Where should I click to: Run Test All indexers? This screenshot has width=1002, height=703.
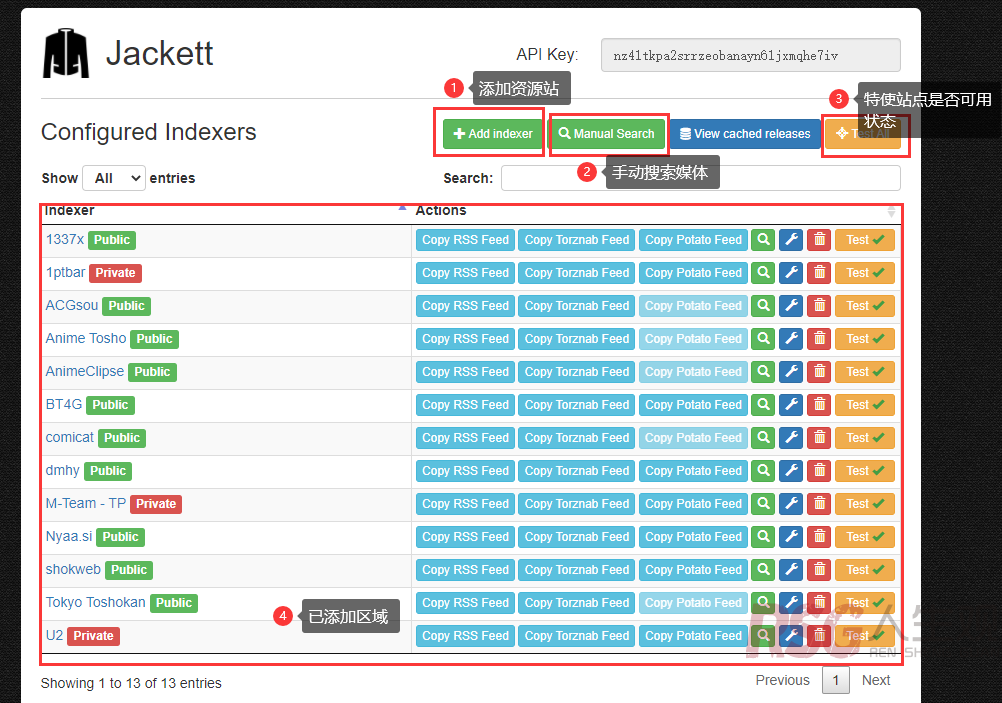pos(863,134)
